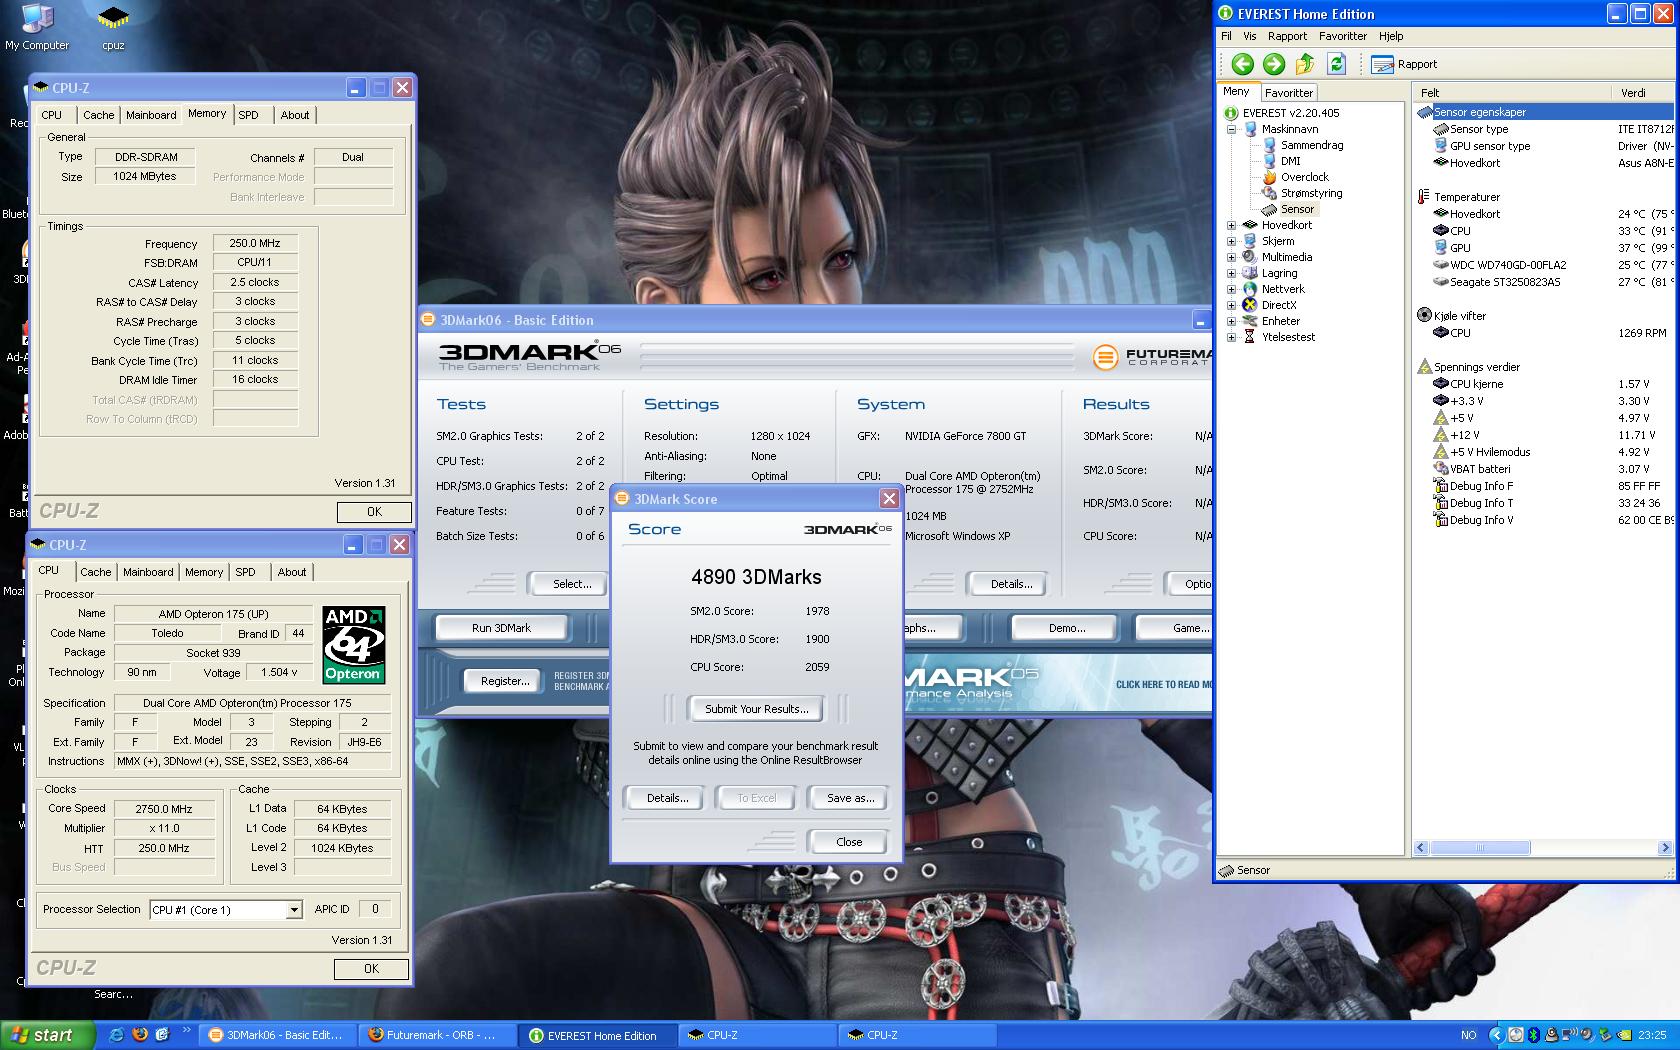Image resolution: width=1680 pixels, height=1050 pixels.
Task: Click OK in the Memory CPU-Z window
Action: pyautogui.click(x=374, y=511)
